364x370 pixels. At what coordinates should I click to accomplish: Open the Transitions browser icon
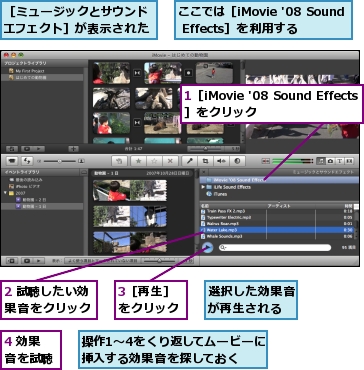349,161
